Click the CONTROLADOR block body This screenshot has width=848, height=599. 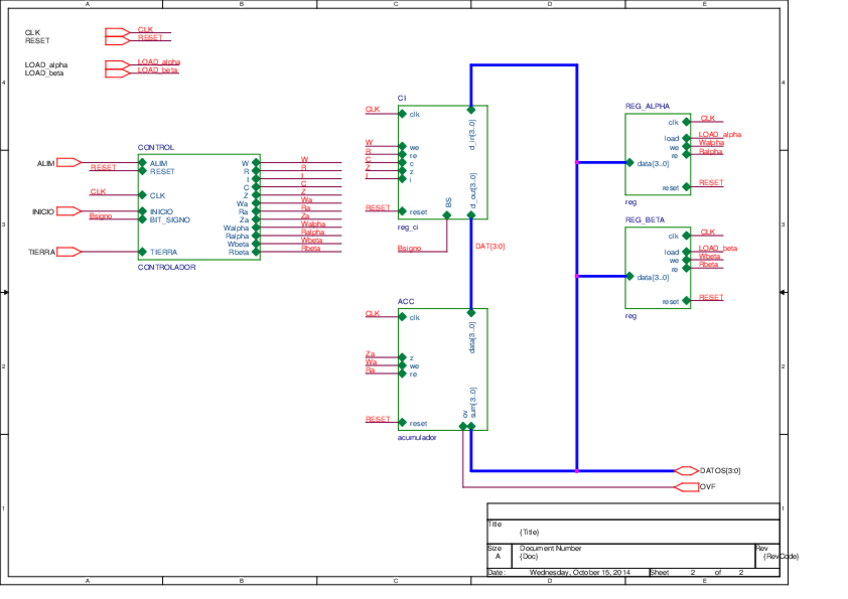pos(198,207)
